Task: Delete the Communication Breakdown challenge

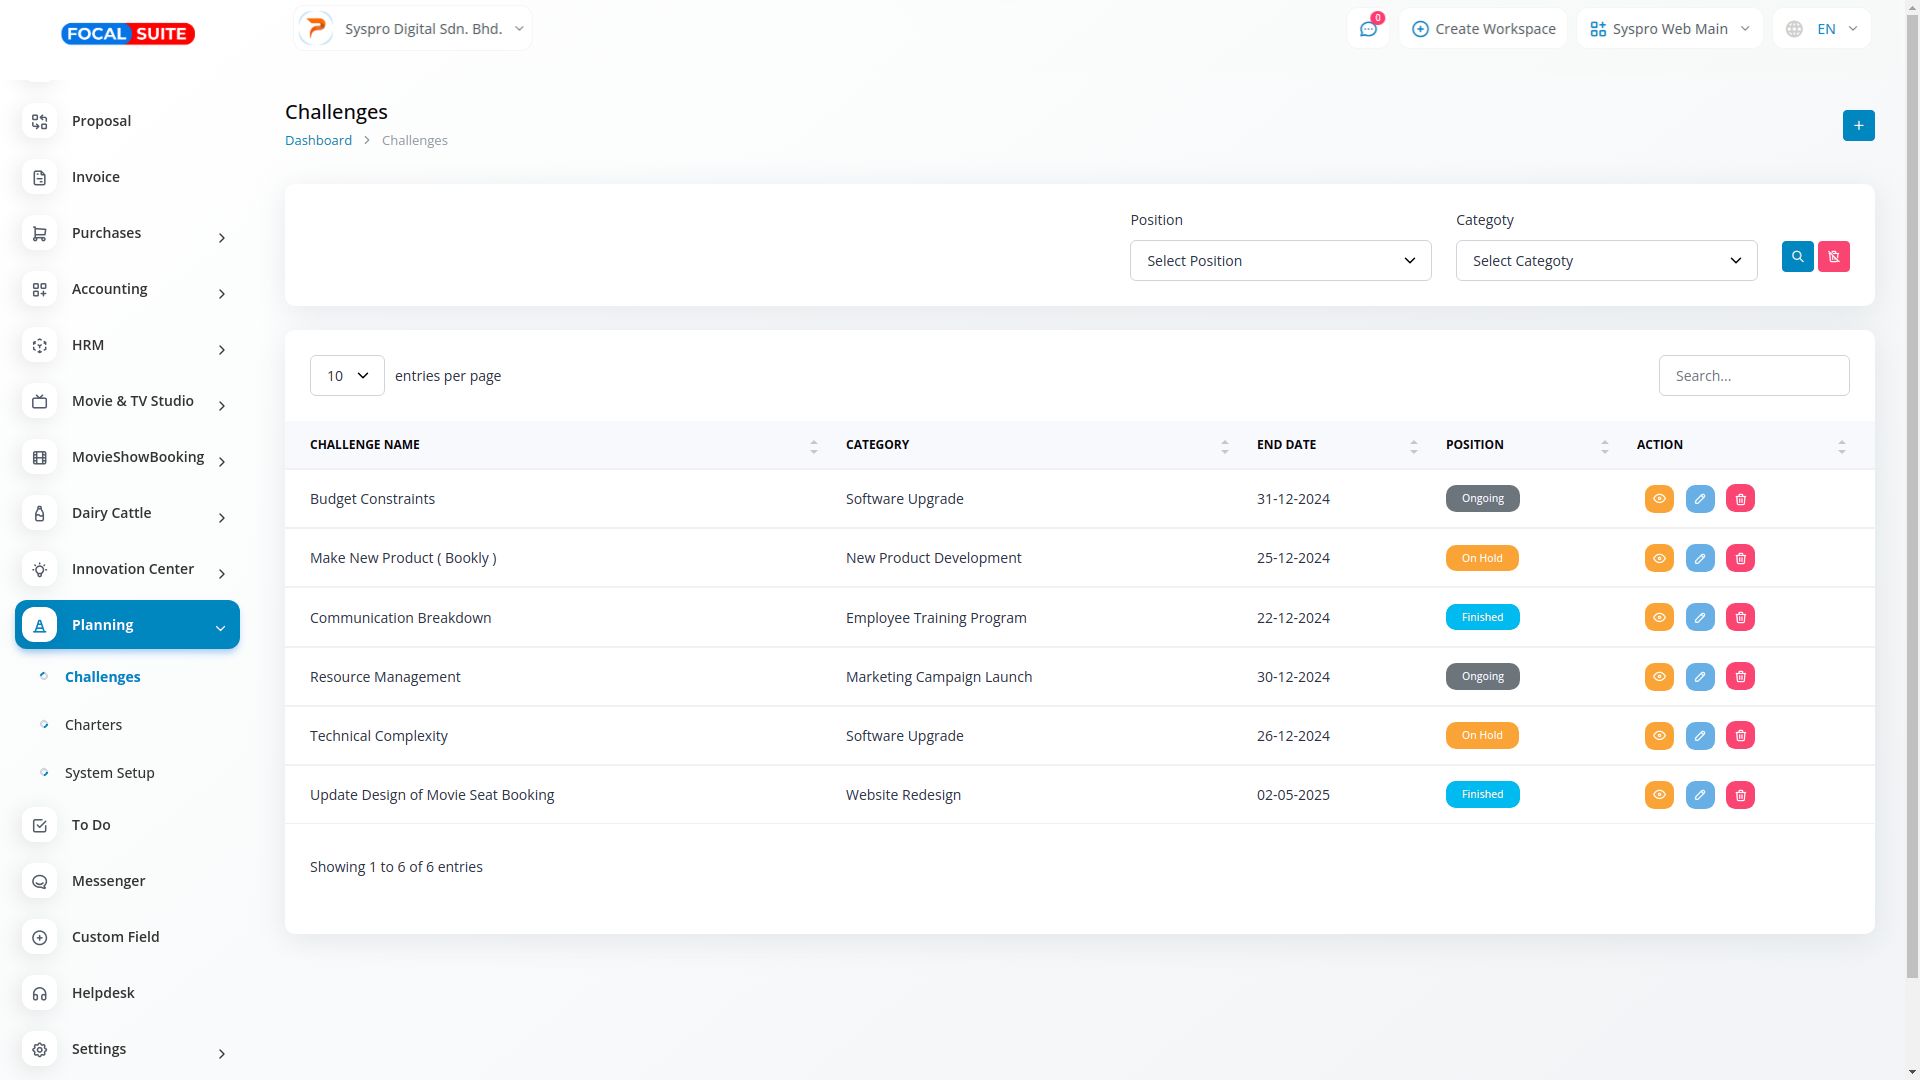Action: (1740, 618)
